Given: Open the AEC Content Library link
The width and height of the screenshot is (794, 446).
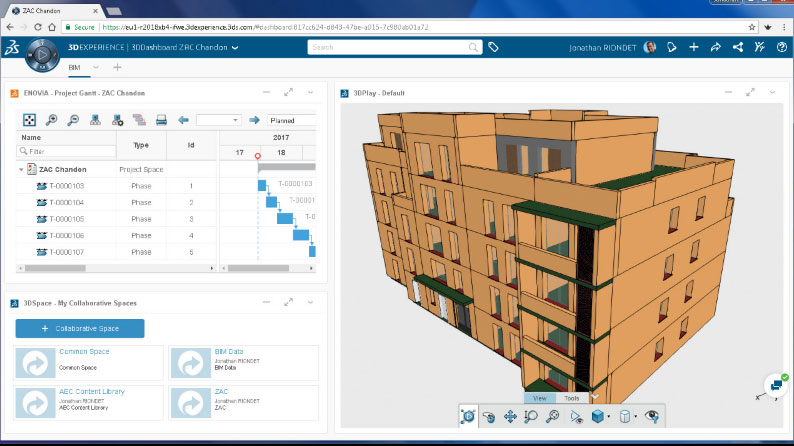Looking at the screenshot, I should [x=92, y=391].
